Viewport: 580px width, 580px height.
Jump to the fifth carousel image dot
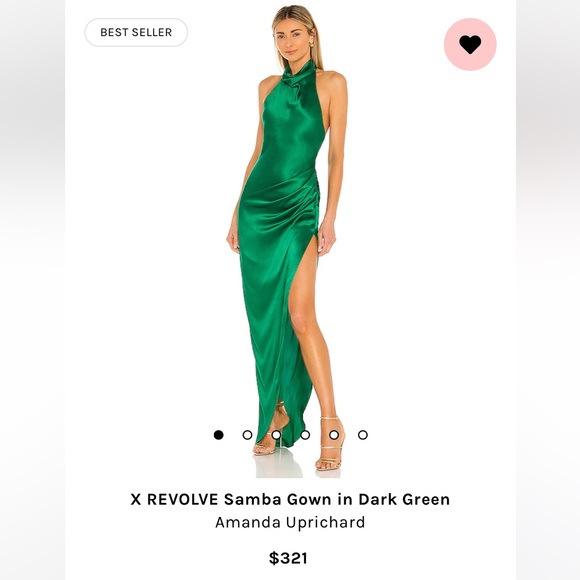334,435
